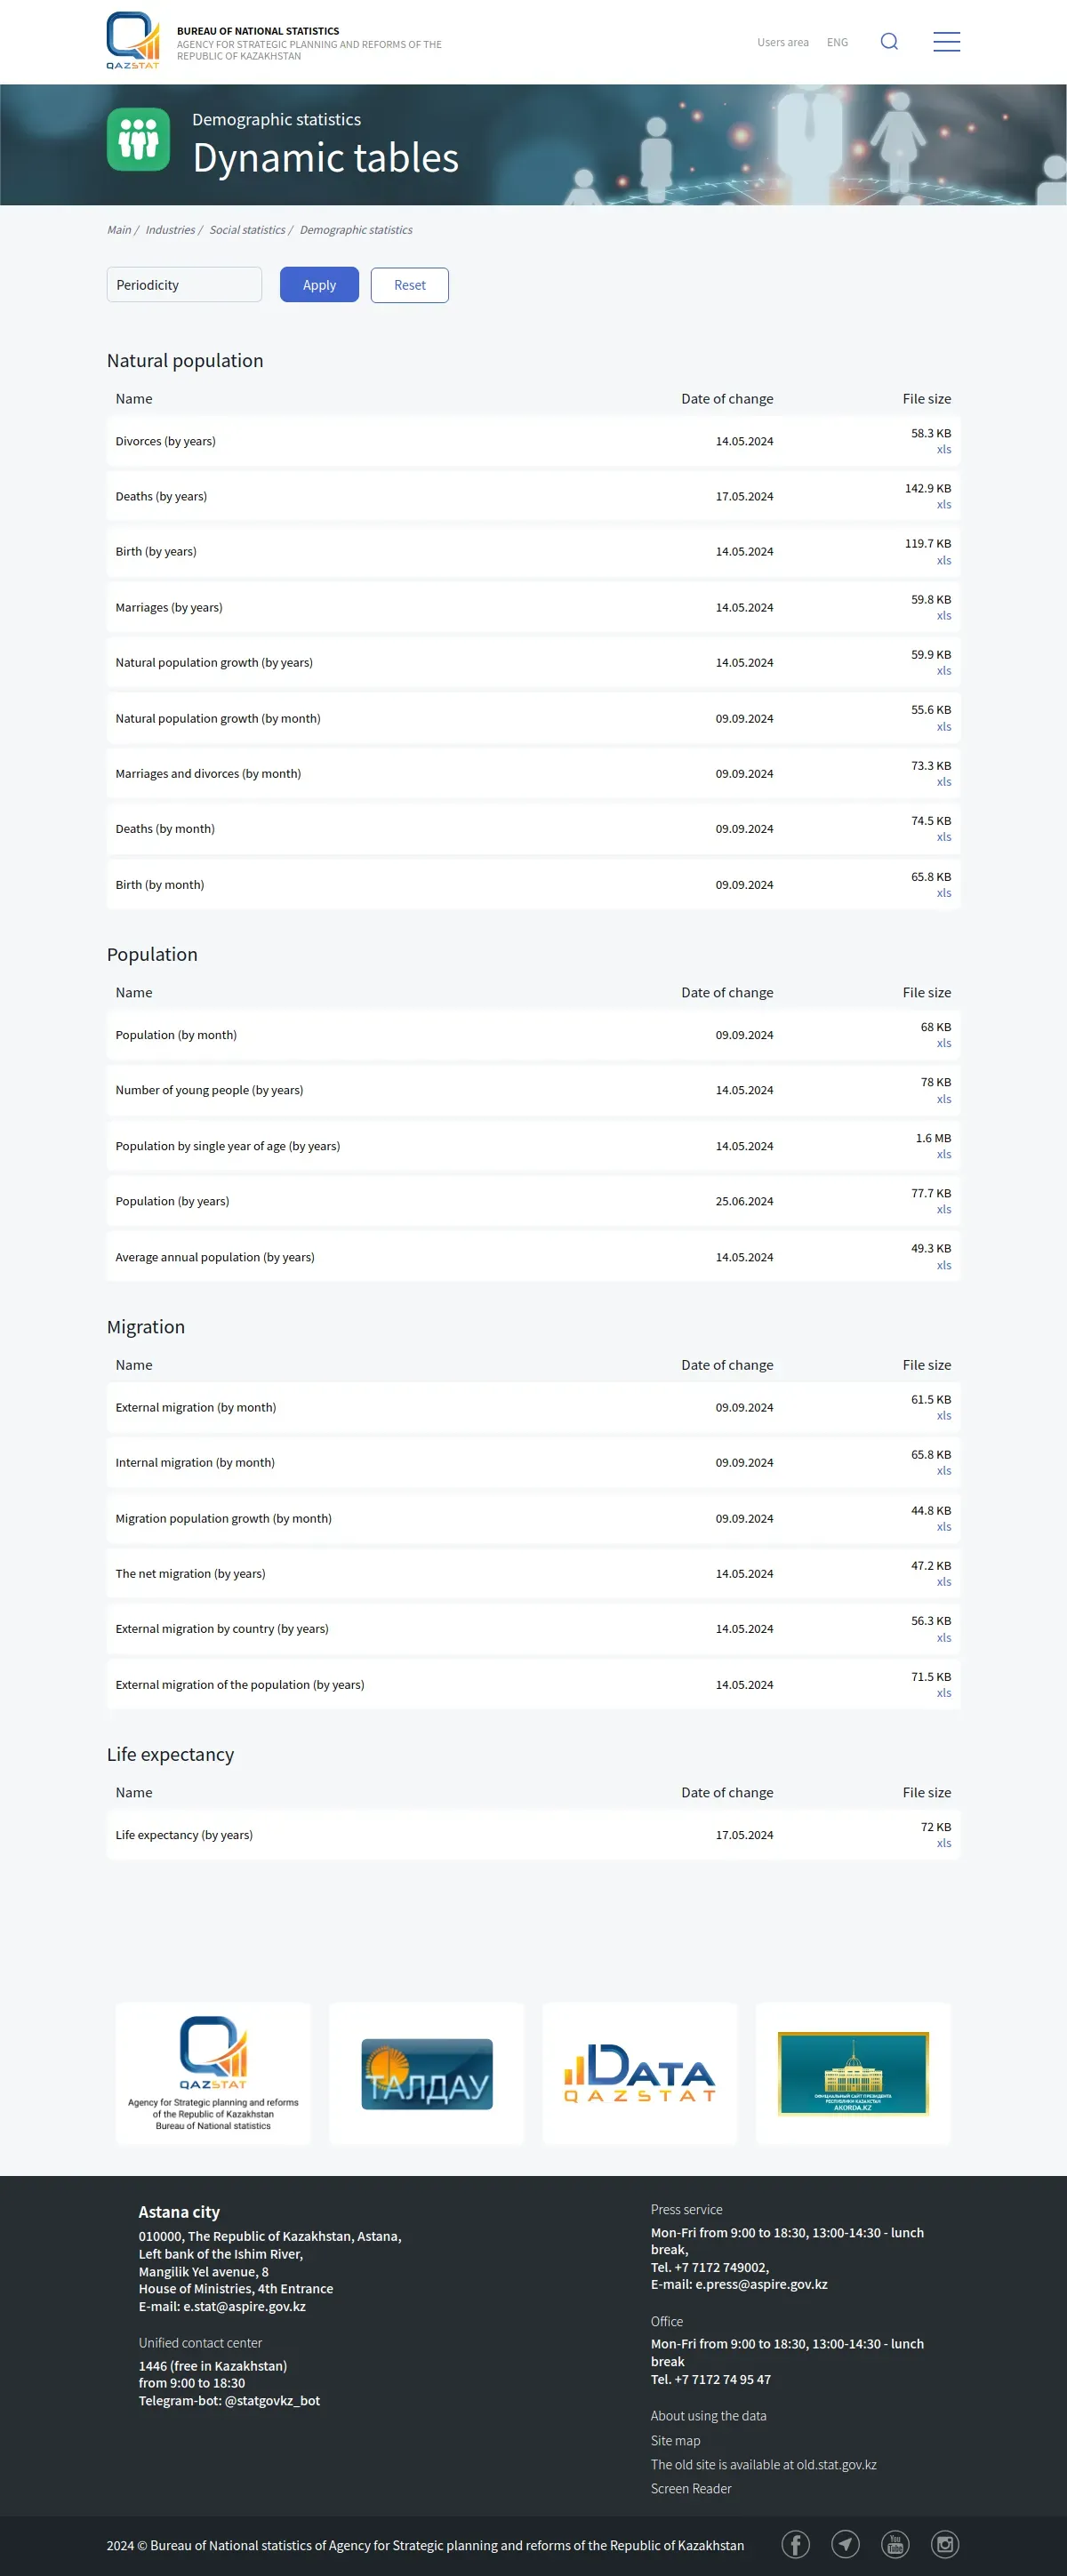
Task: Click the green demographic statistics people icon
Action: pyautogui.click(x=138, y=139)
